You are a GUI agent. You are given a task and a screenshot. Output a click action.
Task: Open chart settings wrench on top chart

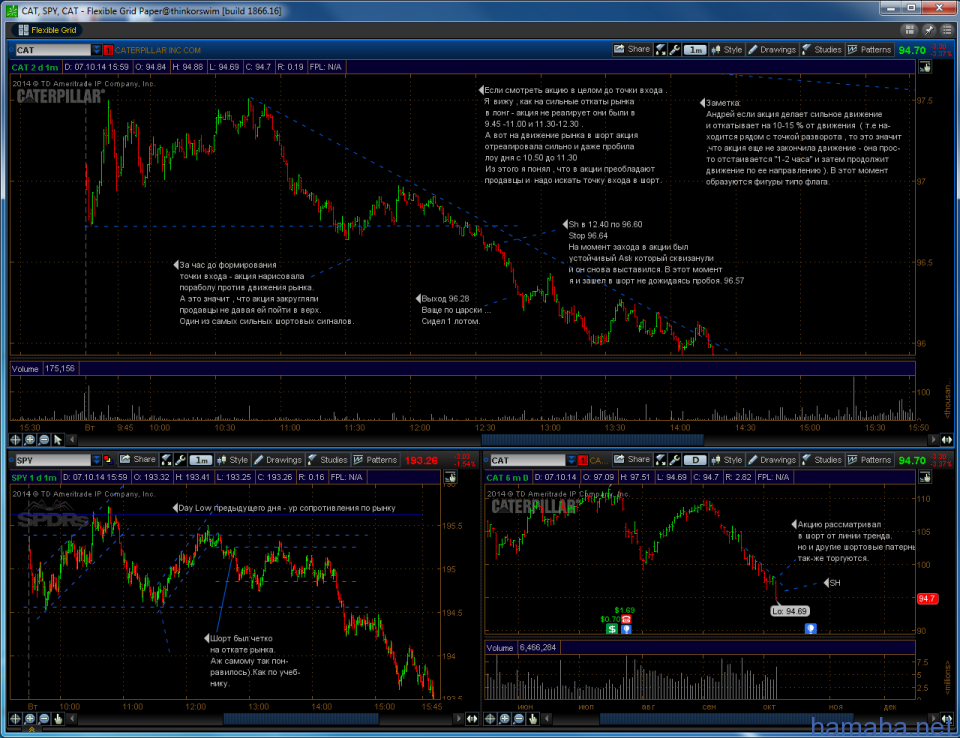tap(675, 50)
